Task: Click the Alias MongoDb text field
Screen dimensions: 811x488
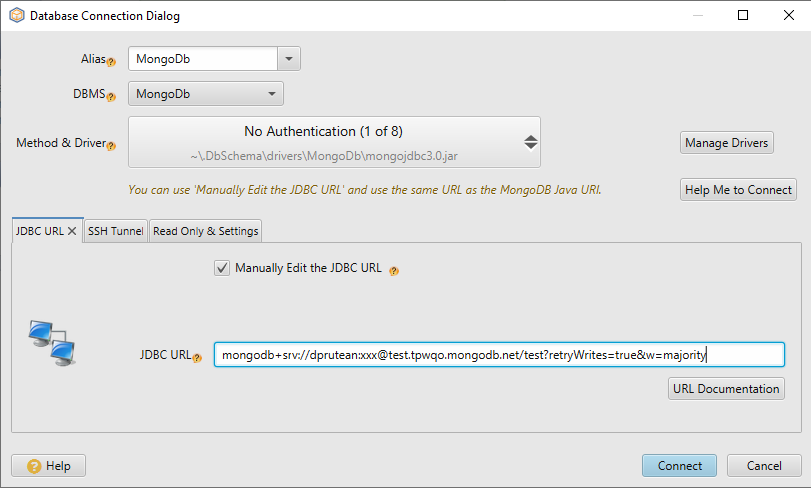Action: coord(203,59)
